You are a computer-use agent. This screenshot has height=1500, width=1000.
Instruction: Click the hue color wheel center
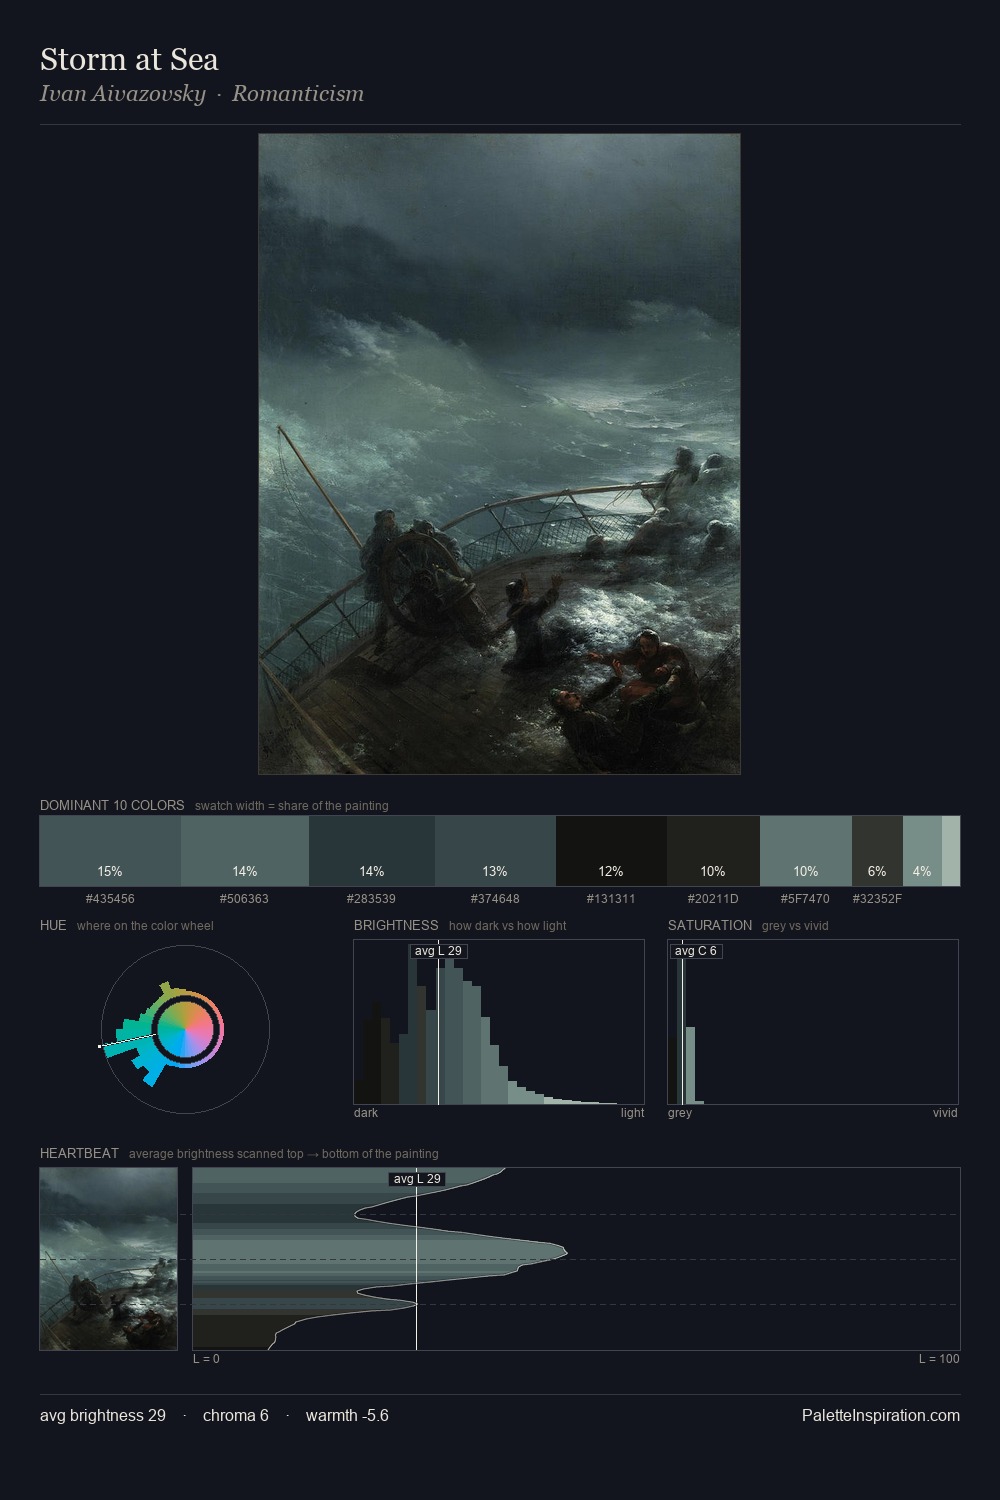(186, 1030)
